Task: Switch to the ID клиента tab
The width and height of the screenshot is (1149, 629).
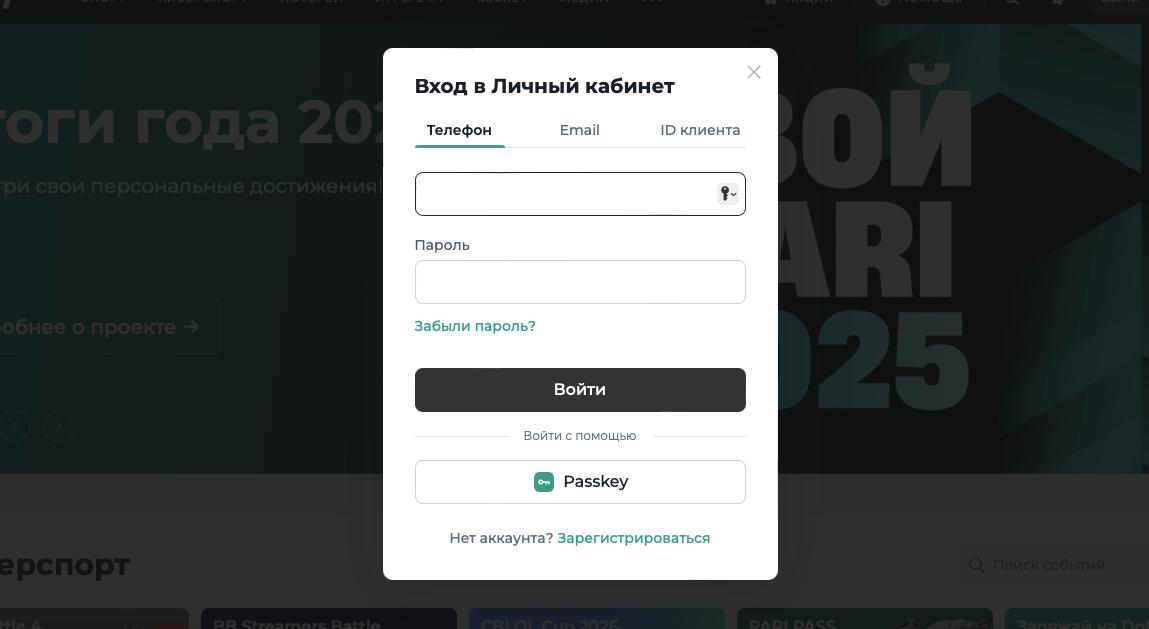Action: (x=700, y=130)
